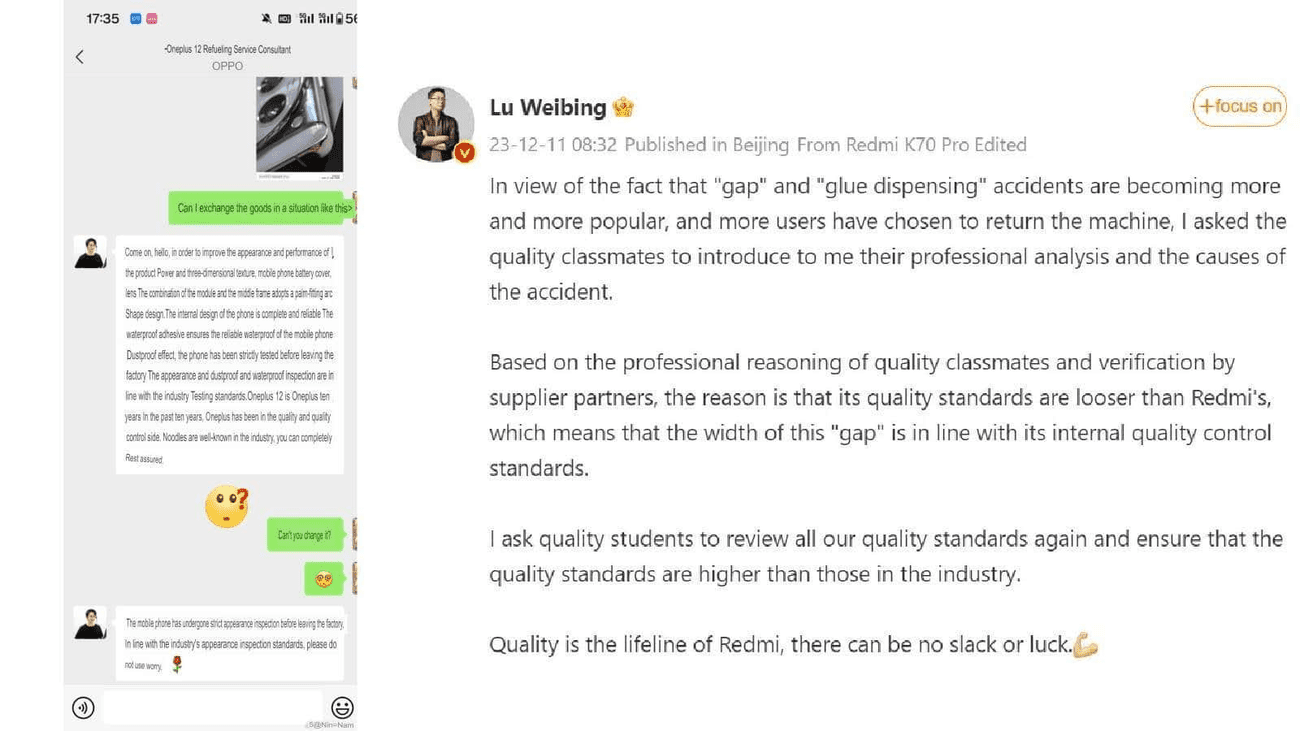1300x731 pixels.
Task: Switch to voice input in the chat bar
Action: point(83,708)
